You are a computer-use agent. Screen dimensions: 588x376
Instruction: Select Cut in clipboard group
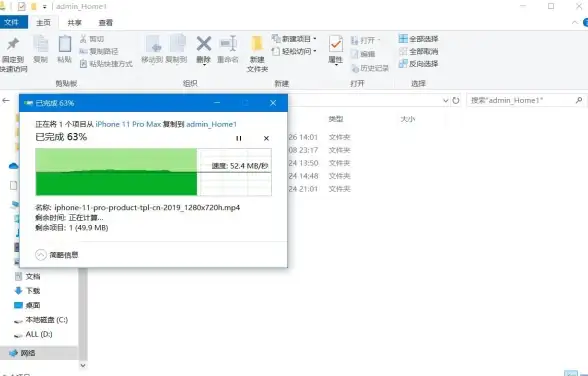(x=92, y=39)
